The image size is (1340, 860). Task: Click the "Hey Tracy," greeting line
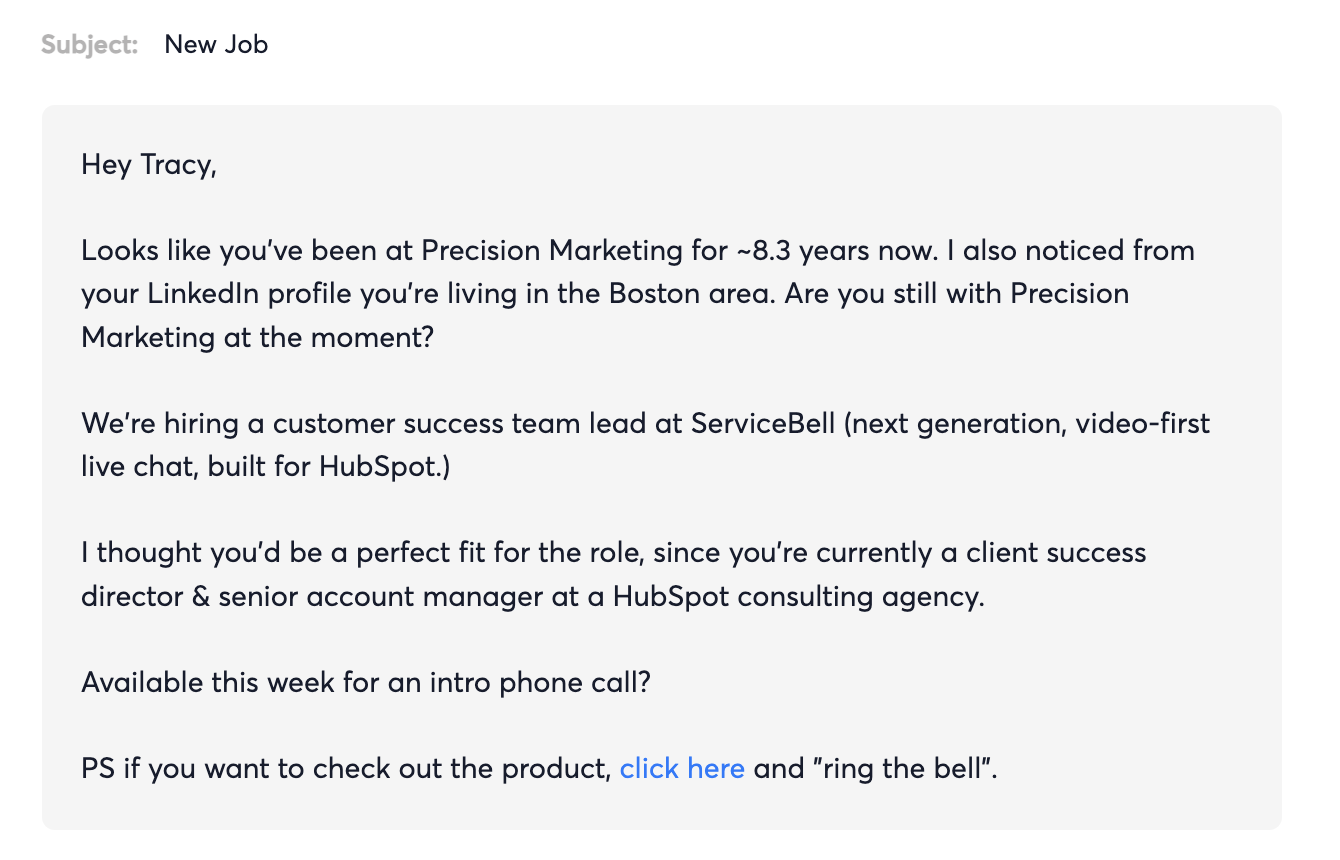click(149, 164)
